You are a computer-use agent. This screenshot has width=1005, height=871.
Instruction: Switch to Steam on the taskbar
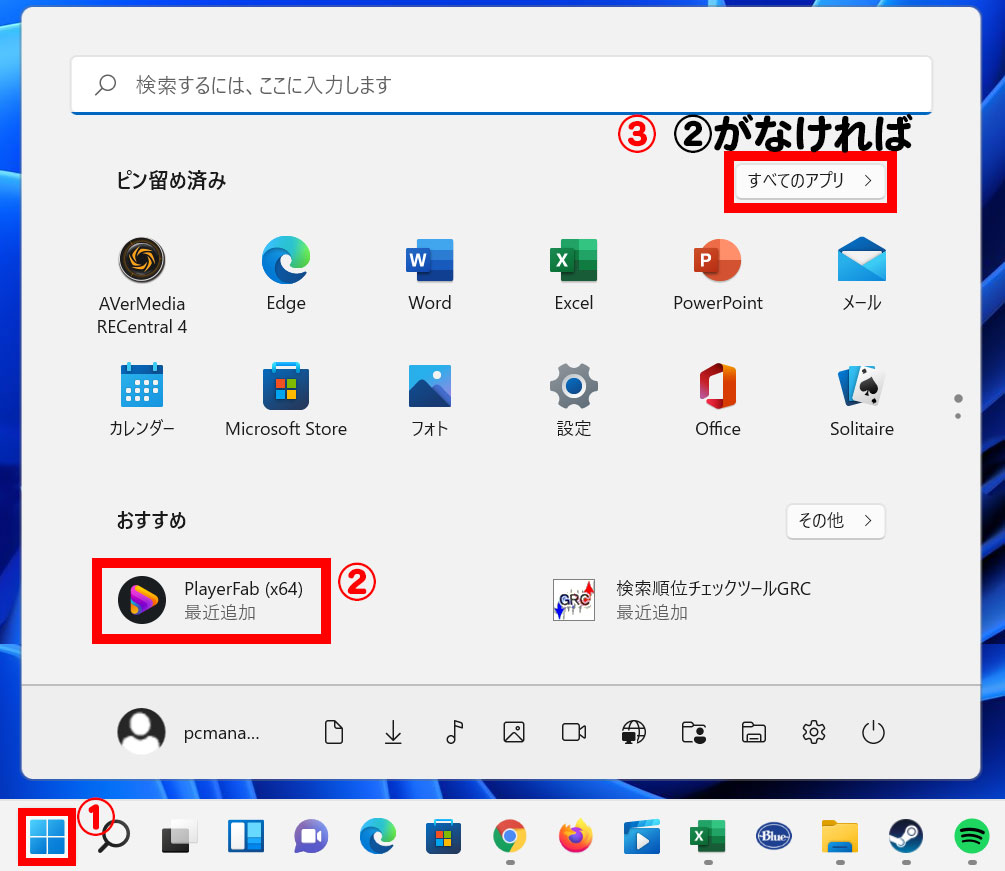[x=906, y=836]
